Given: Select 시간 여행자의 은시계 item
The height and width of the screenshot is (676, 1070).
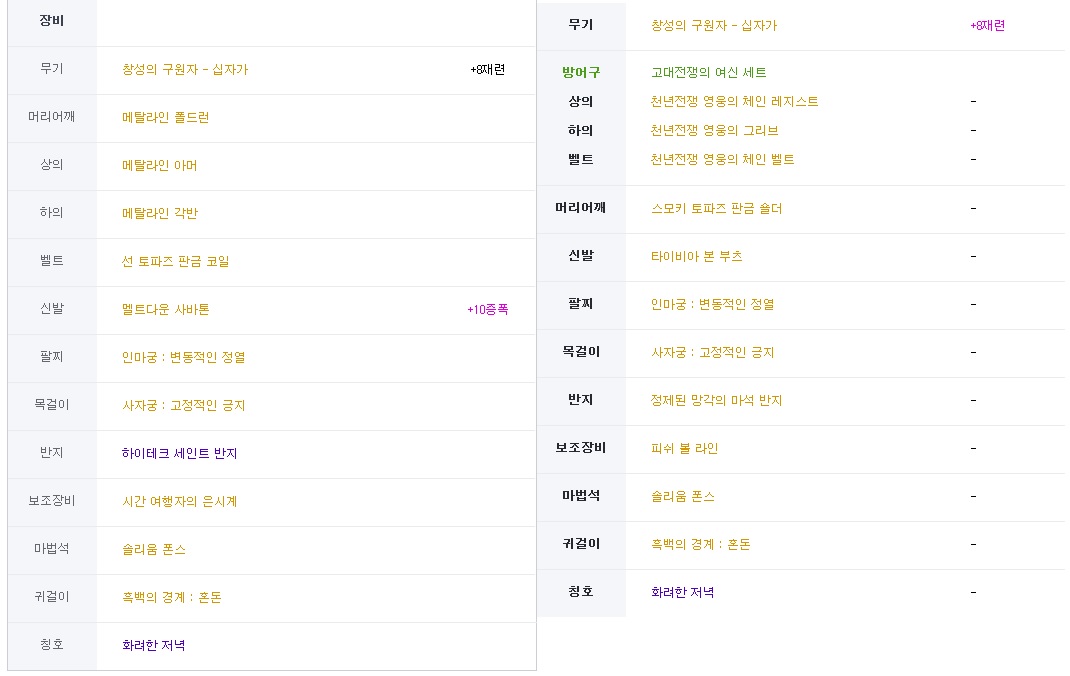Looking at the screenshot, I should pyautogui.click(x=179, y=501).
